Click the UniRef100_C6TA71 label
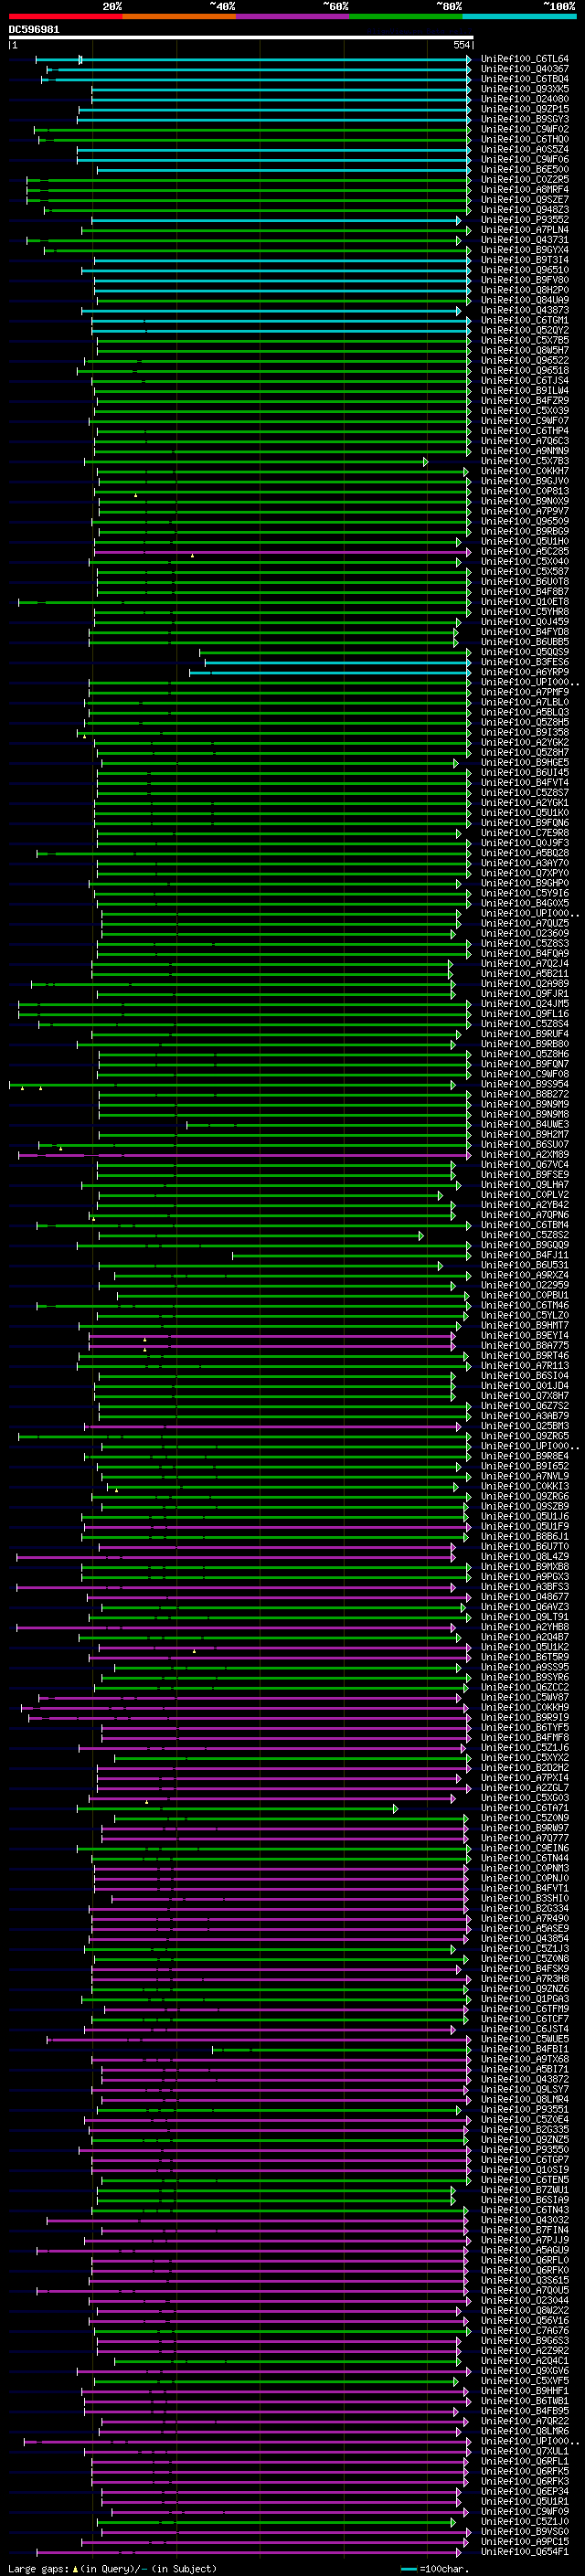Image resolution: width=585 pixels, height=2576 pixels. click(x=524, y=1808)
